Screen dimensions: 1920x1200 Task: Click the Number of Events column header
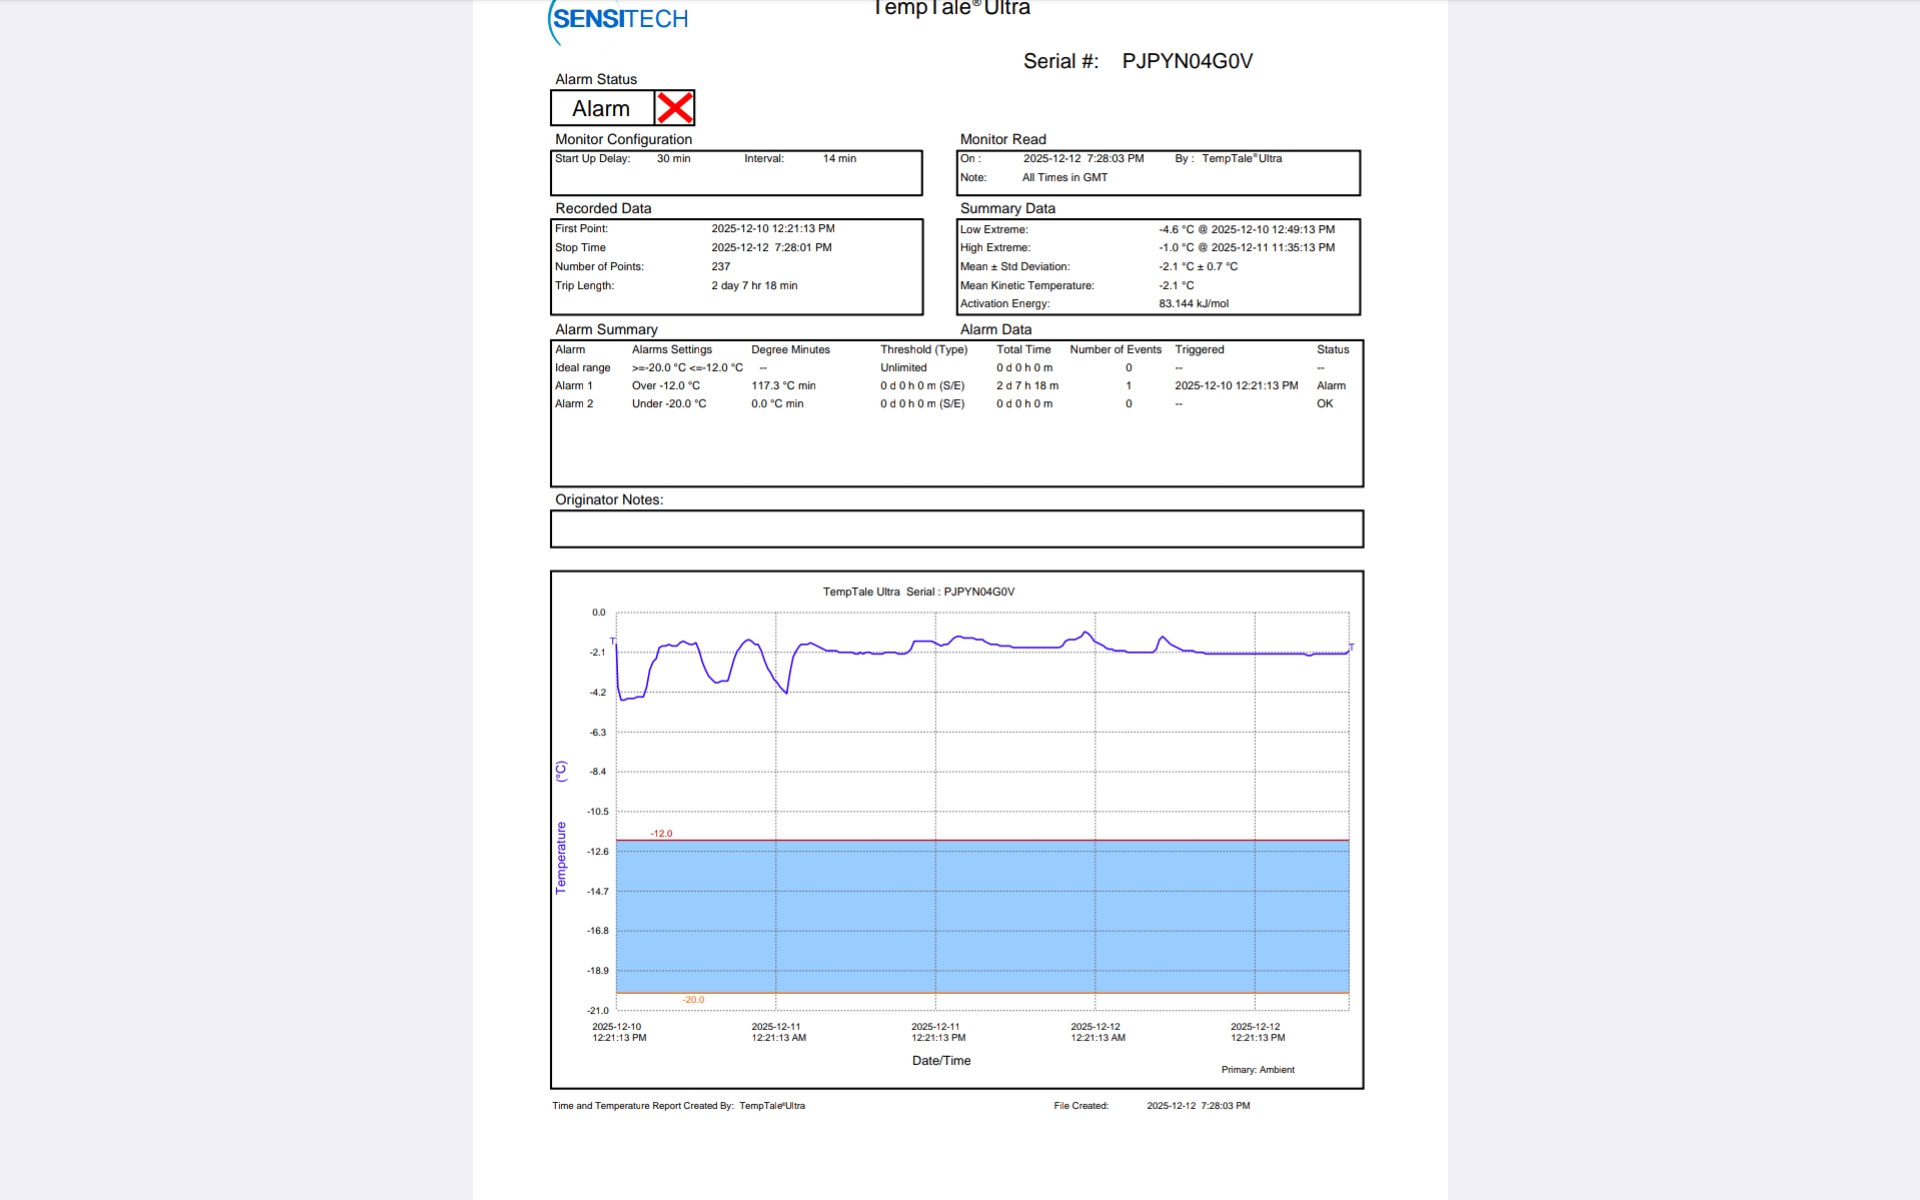pyautogui.click(x=1115, y=350)
